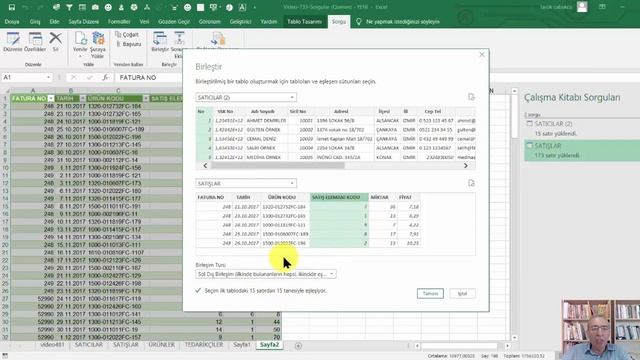Select SATIŞ ELEMANI KODU column header in preview

[x=339, y=198]
